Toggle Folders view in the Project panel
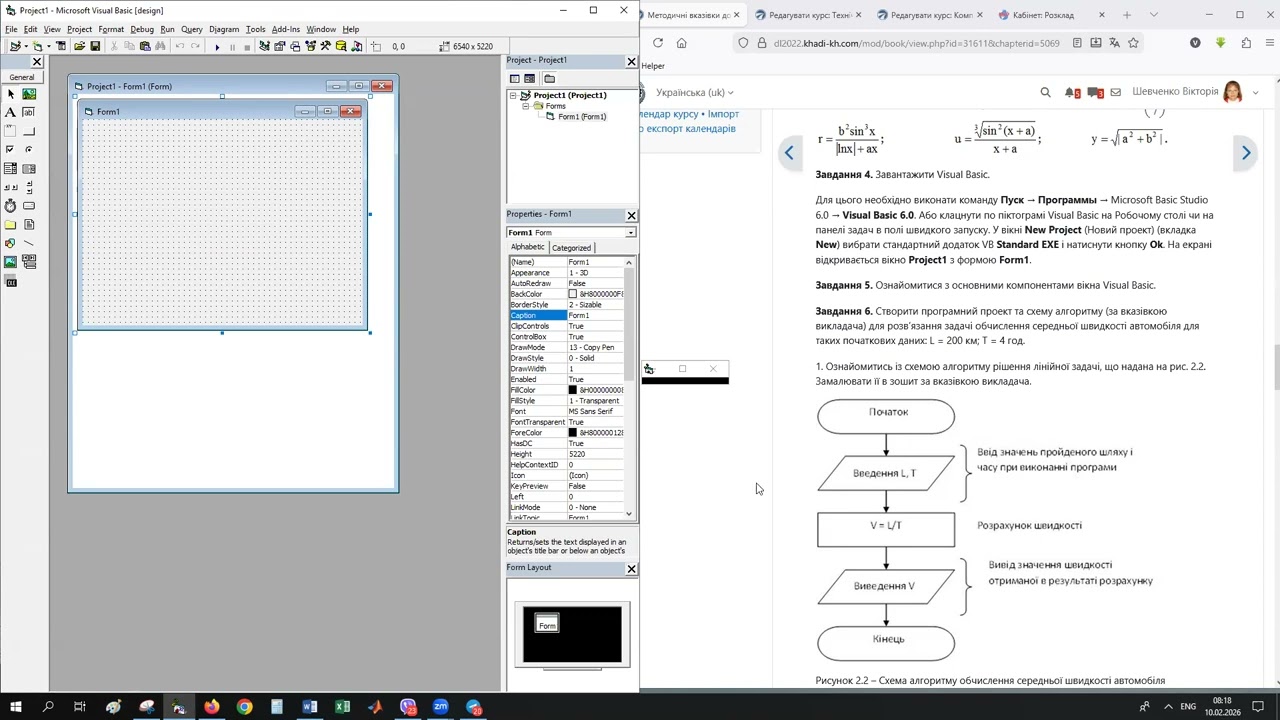 coord(549,78)
